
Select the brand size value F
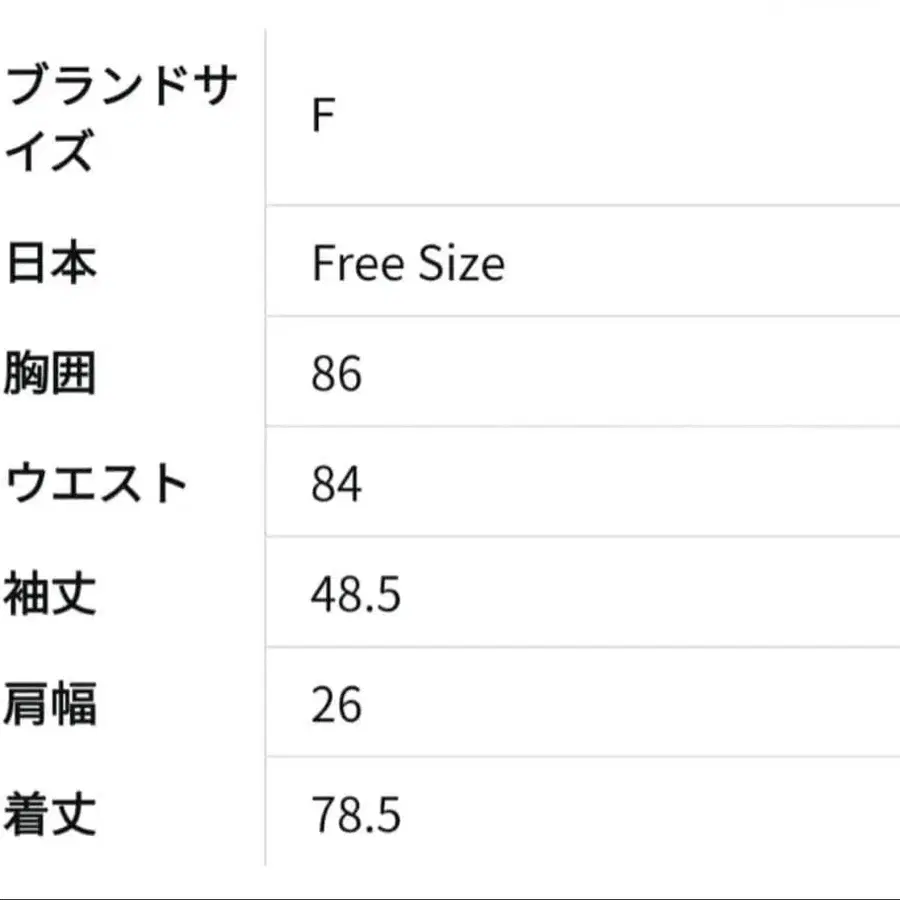tap(322, 117)
